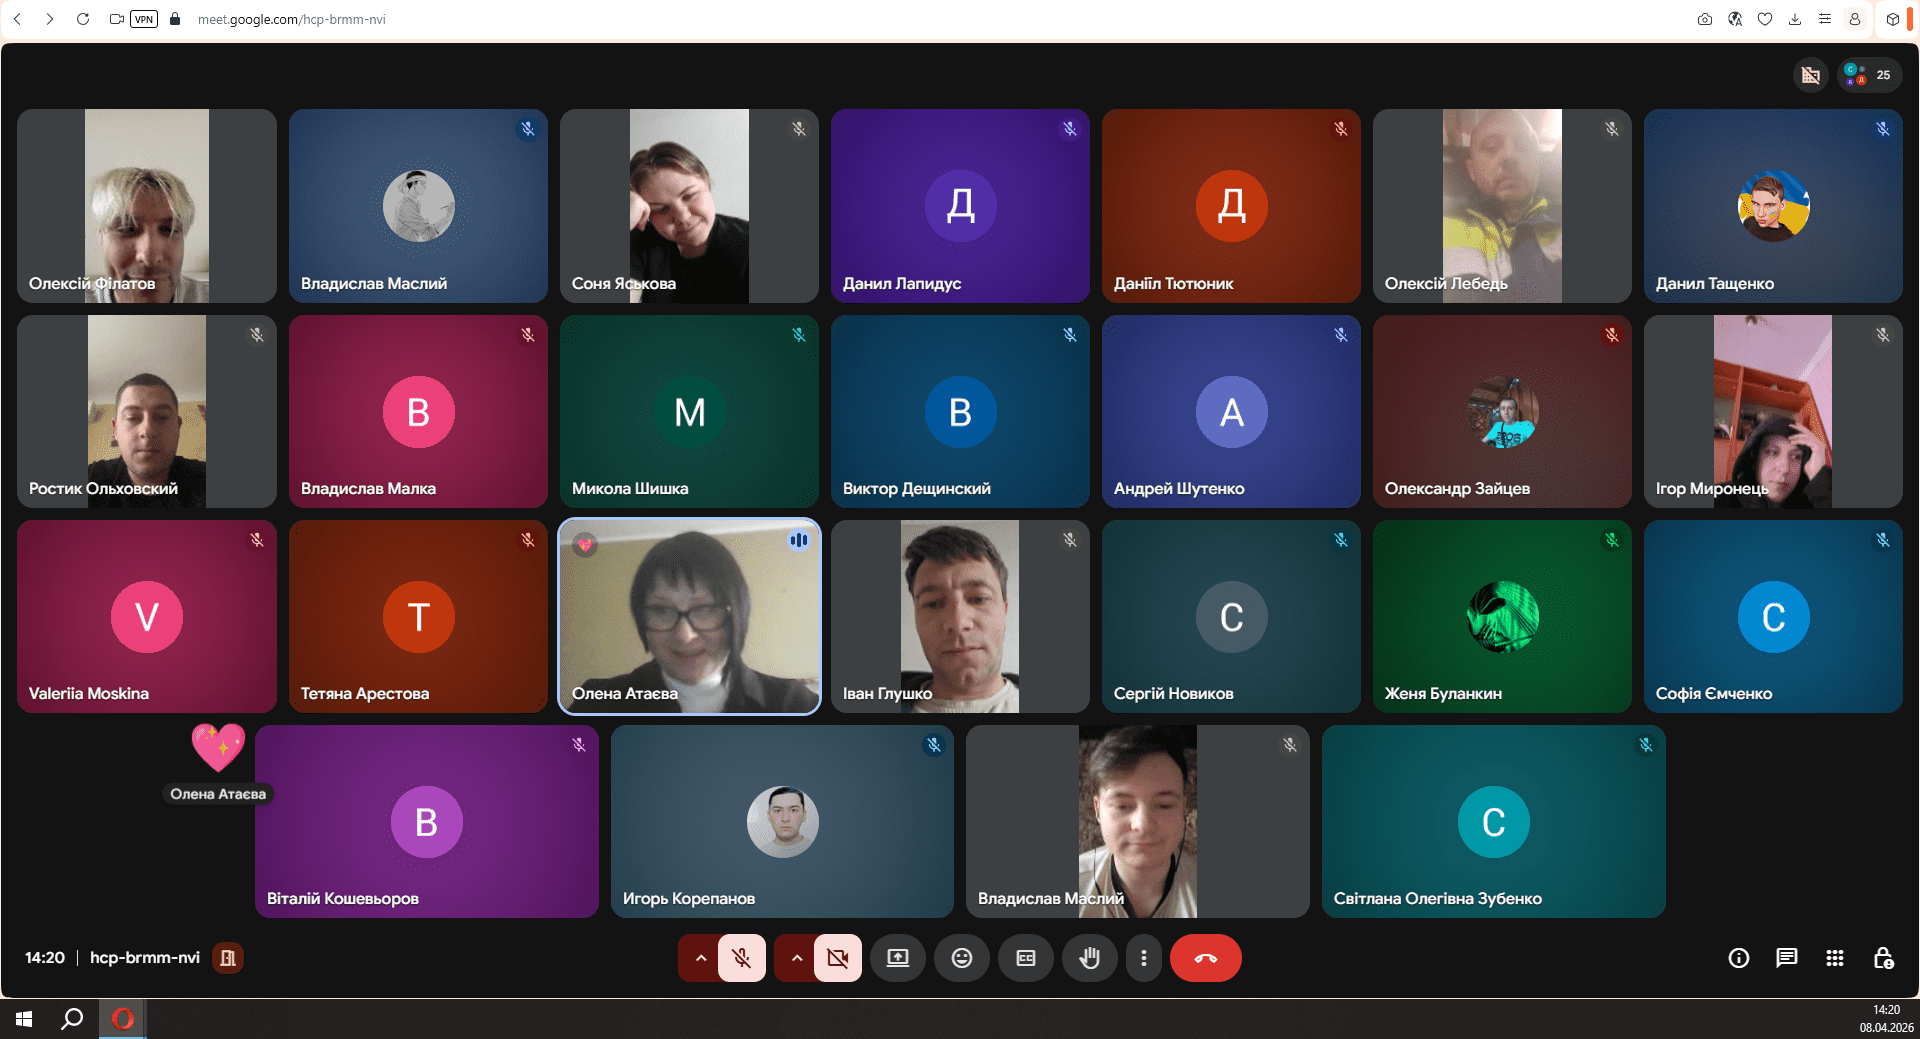Viewport: 1920px width, 1039px height.
Task: Open the activities grid panel
Action: (x=1834, y=958)
